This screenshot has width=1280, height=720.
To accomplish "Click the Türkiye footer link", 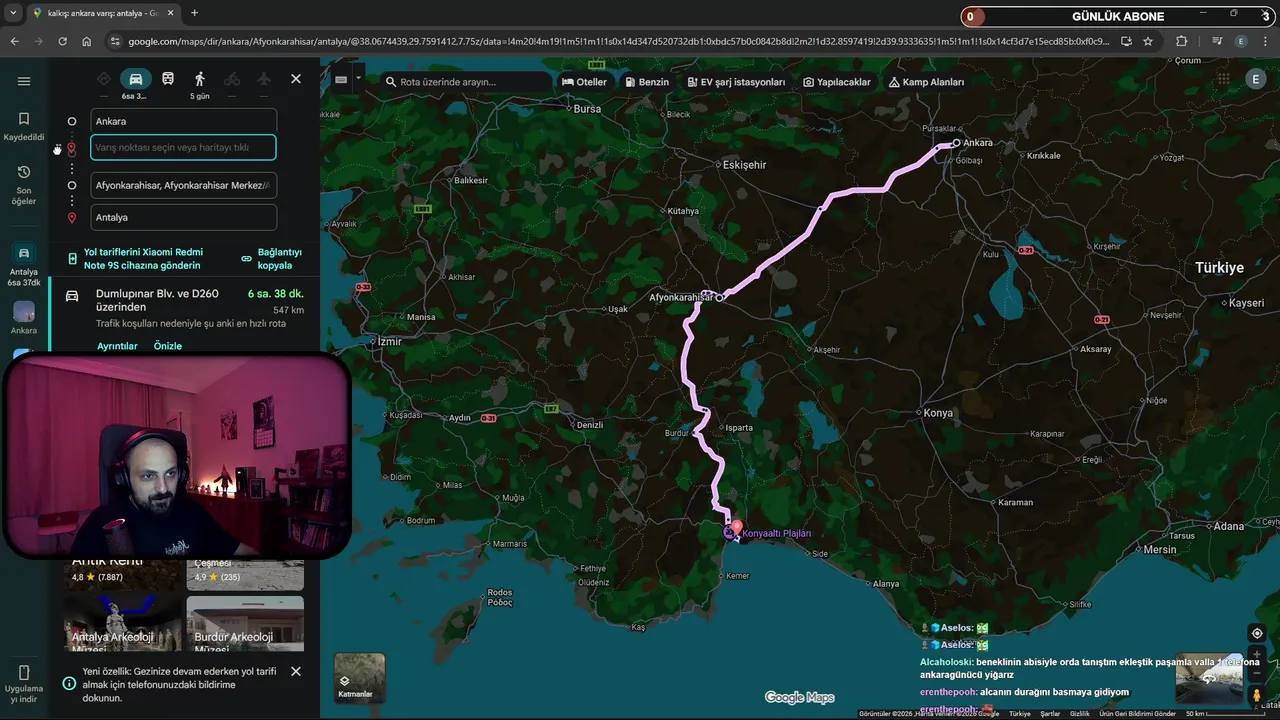I will click(1020, 714).
